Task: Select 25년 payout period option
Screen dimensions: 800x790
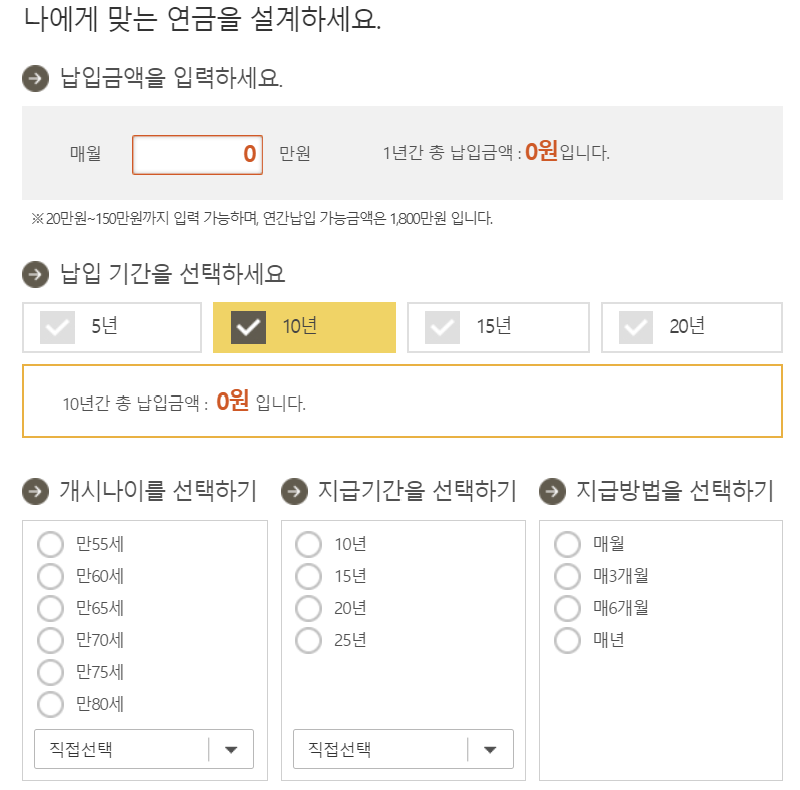Action: (x=309, y=640)
